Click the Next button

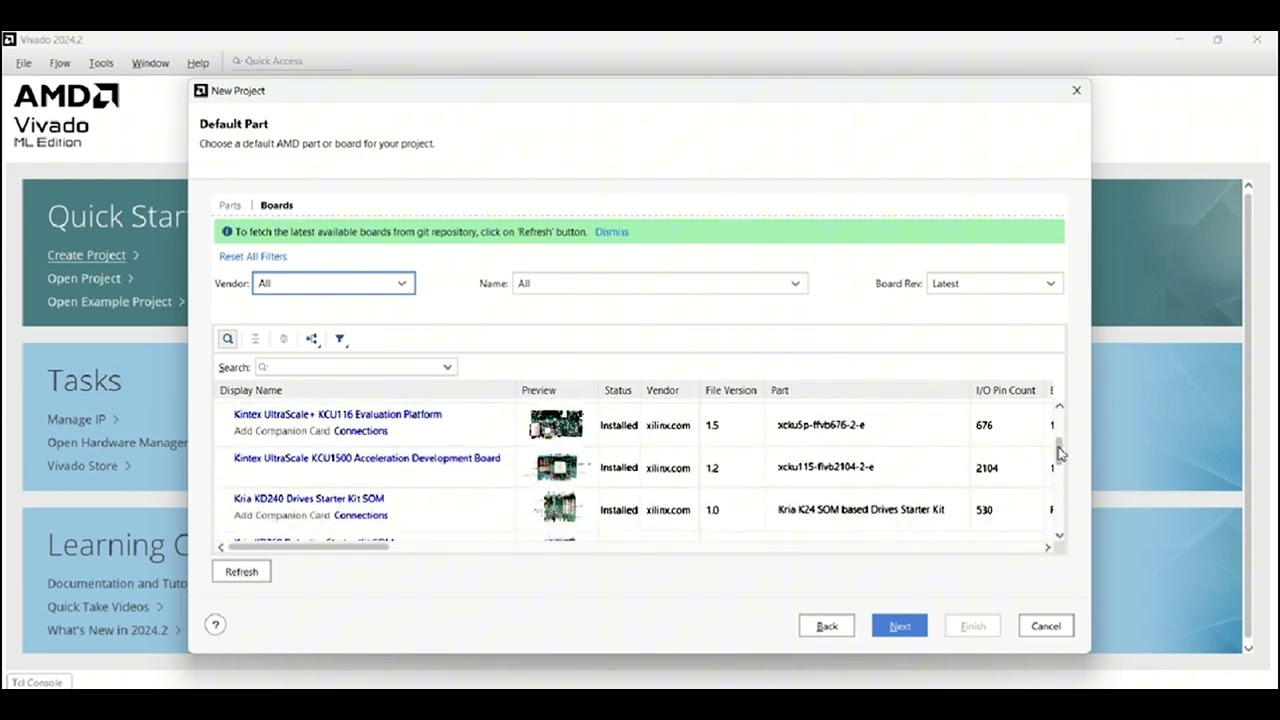point(900,626)
